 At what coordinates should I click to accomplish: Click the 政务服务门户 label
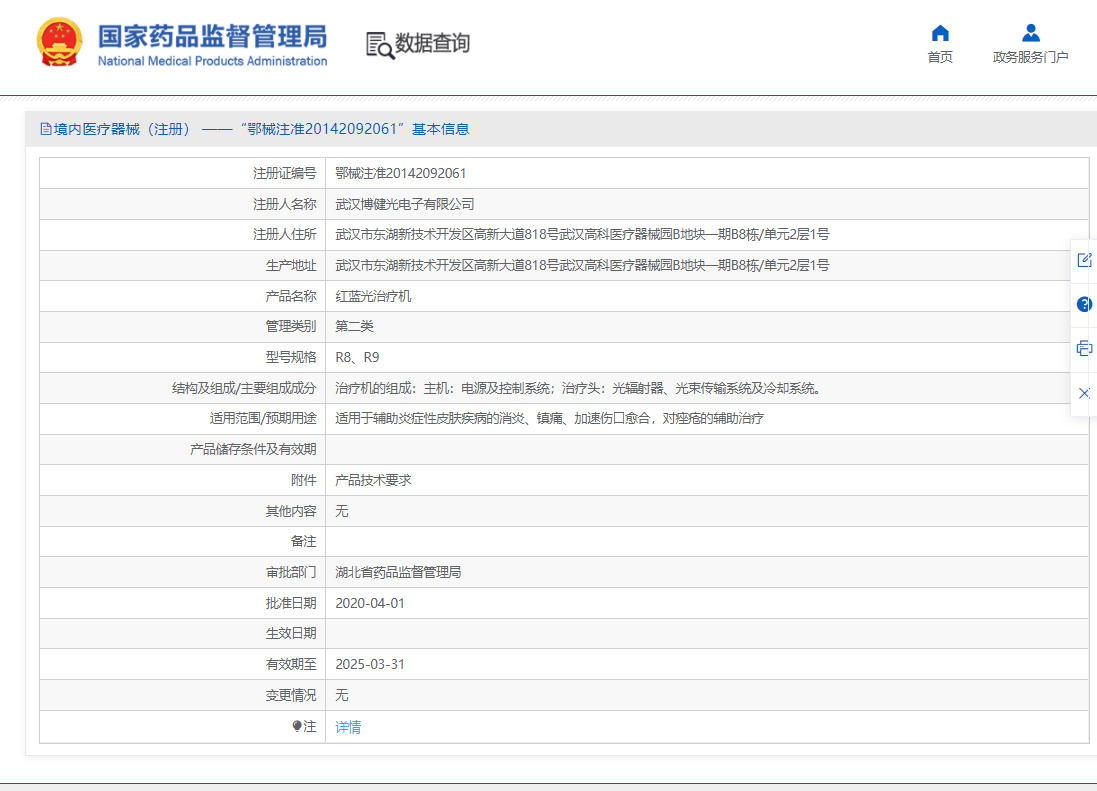click(x=1031, y=57)
